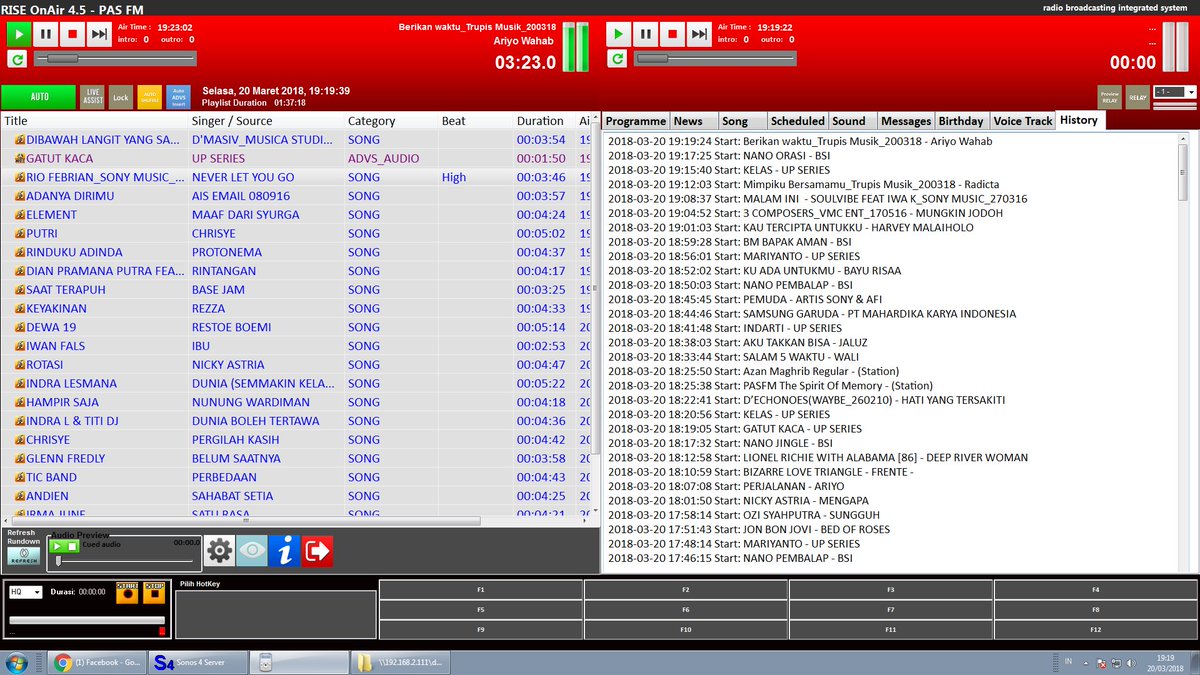This screenshot has width=1200, height=675.
Task: Stop the Audio Preview
Action: pyautogui.click(x=72, y=546)
